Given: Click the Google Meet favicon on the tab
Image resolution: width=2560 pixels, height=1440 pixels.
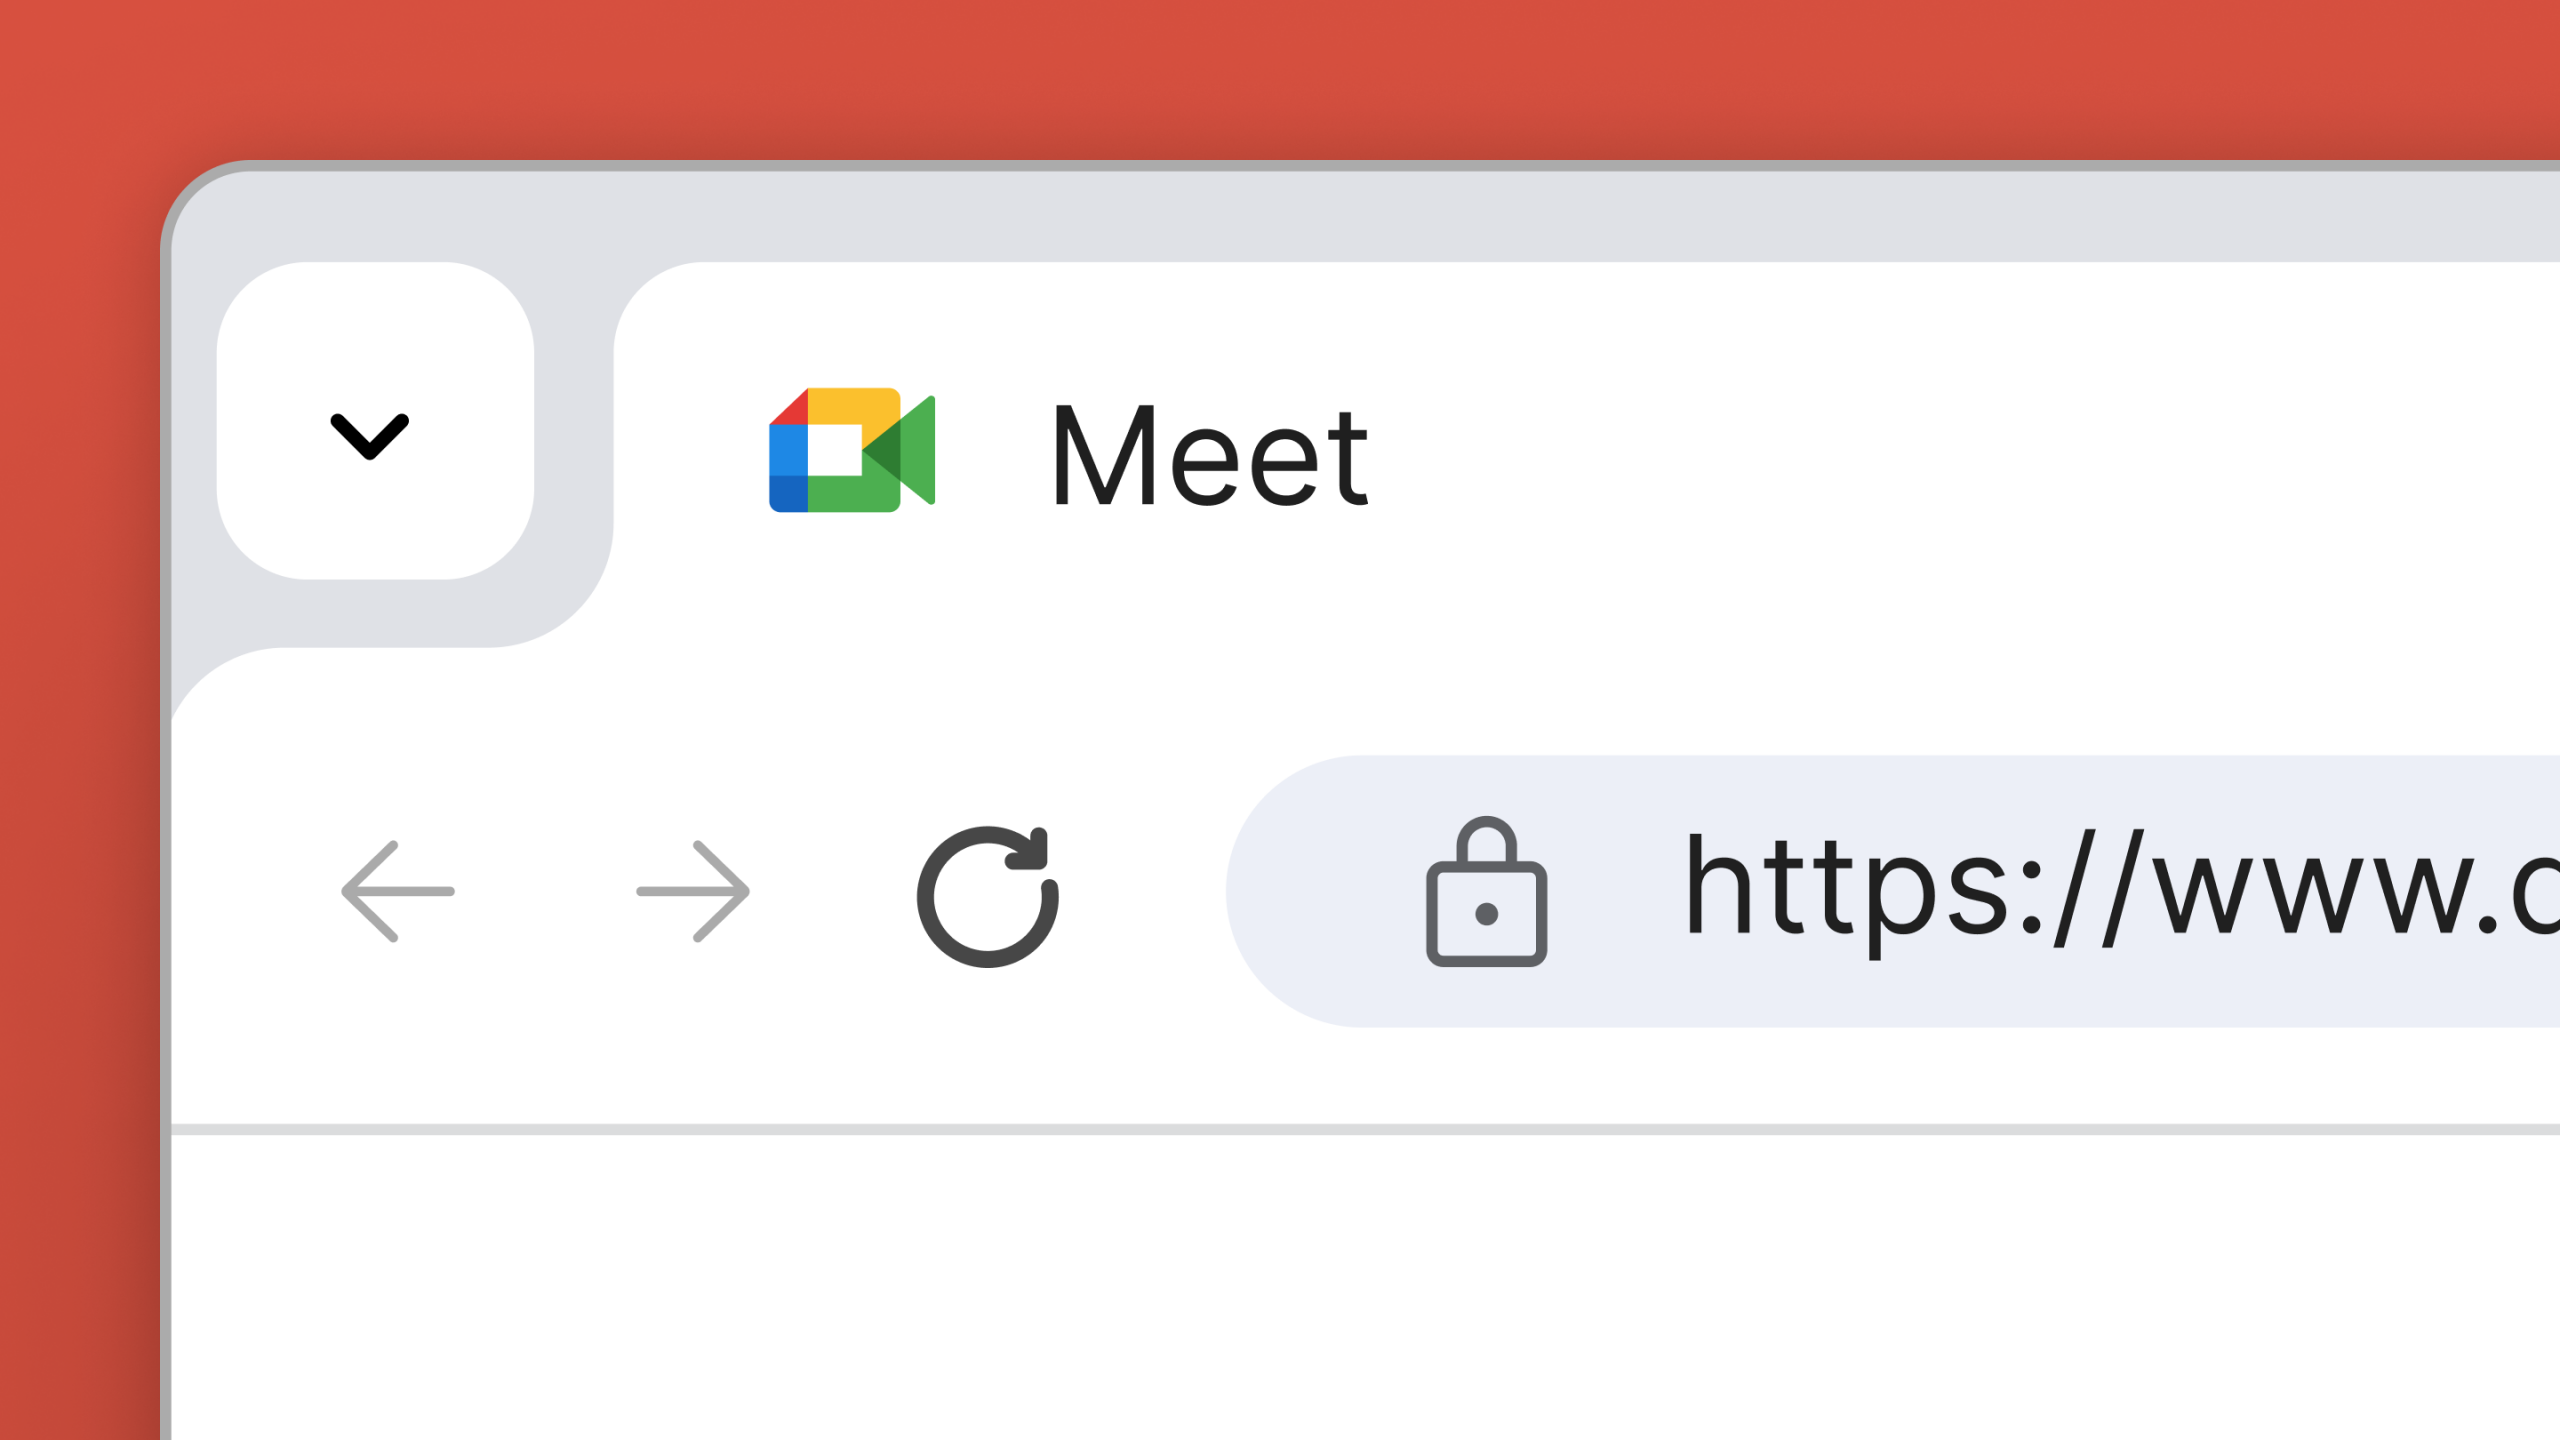Looking at the screenshot, I should click(x=852, y=450).
